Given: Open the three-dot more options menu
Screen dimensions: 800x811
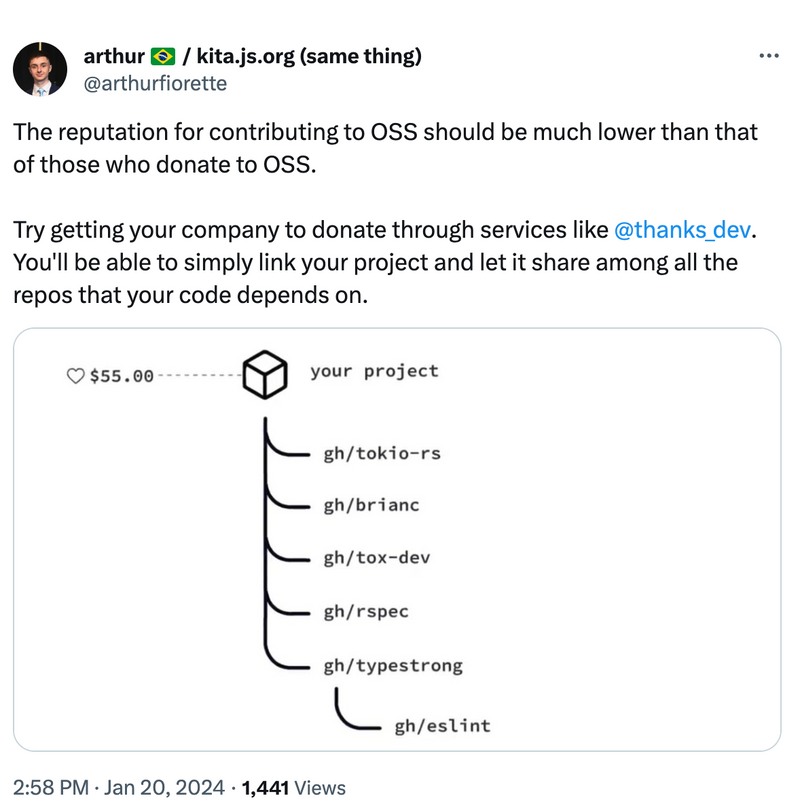Looking at the screenshot, I should pyautogui.click(x=768, y=55).
